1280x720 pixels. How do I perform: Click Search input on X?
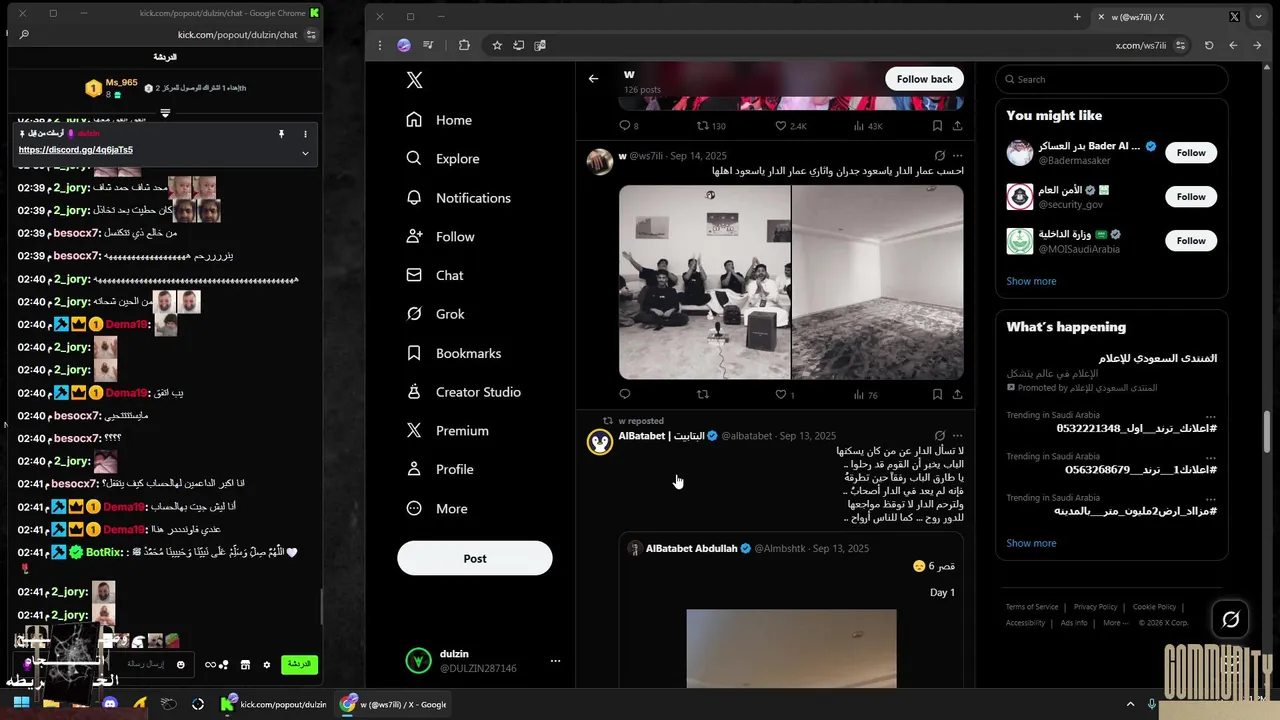pyautogui.click(x=1112, y=79)
